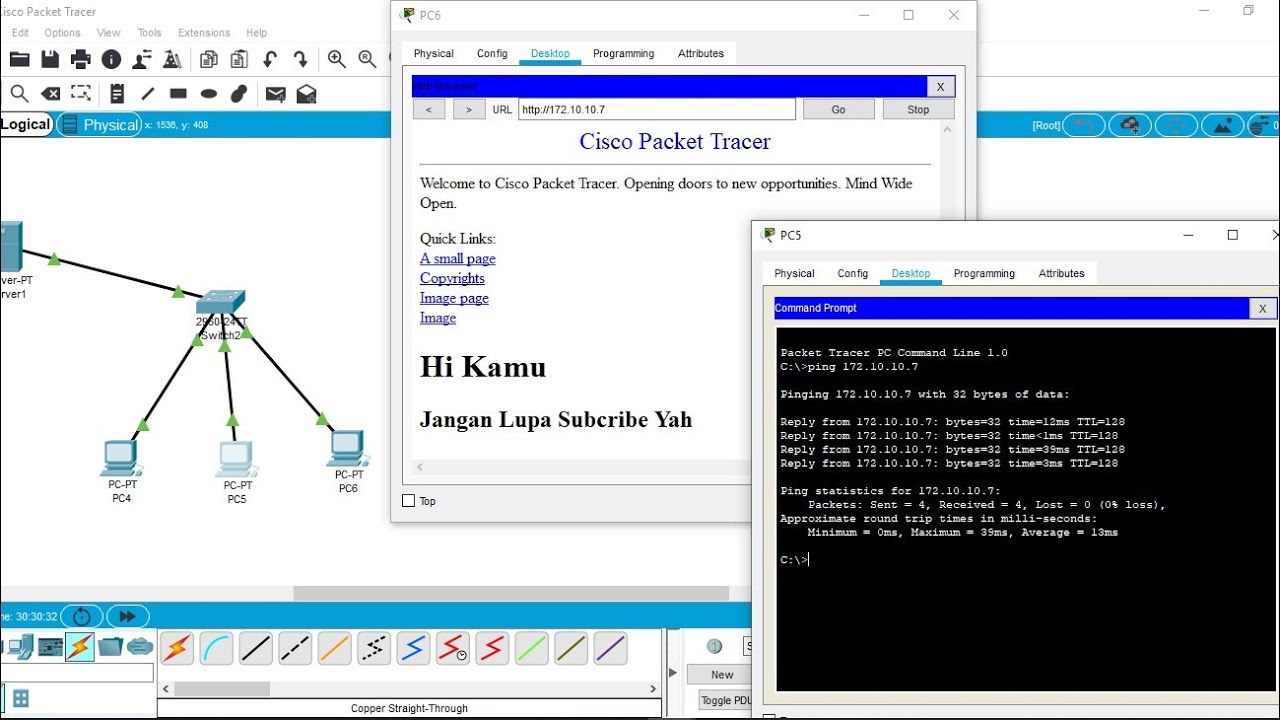Close the Command Prompt with X button
The height and width of the screenshot is (720, 1280).
pyautogui.click(x=1262, y=308)
